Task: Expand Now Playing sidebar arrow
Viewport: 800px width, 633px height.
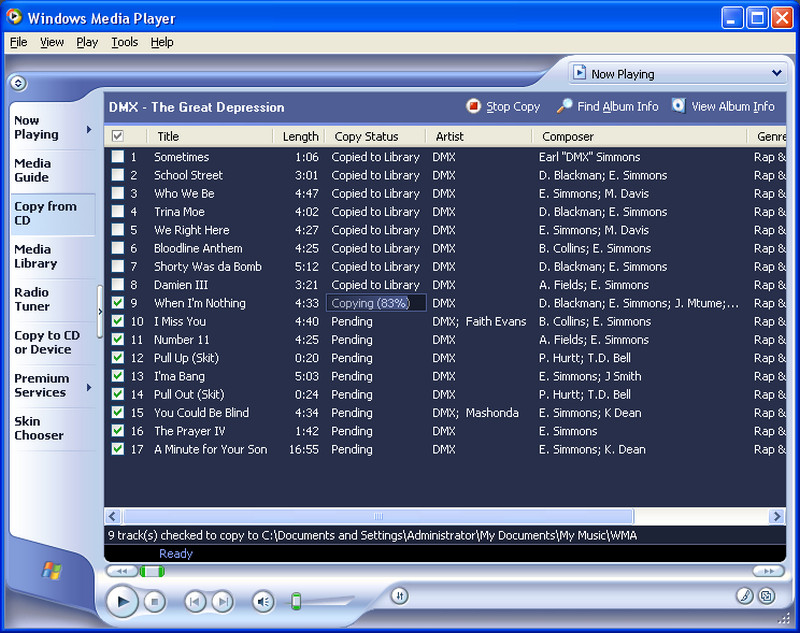Action: tap(89, 129)
